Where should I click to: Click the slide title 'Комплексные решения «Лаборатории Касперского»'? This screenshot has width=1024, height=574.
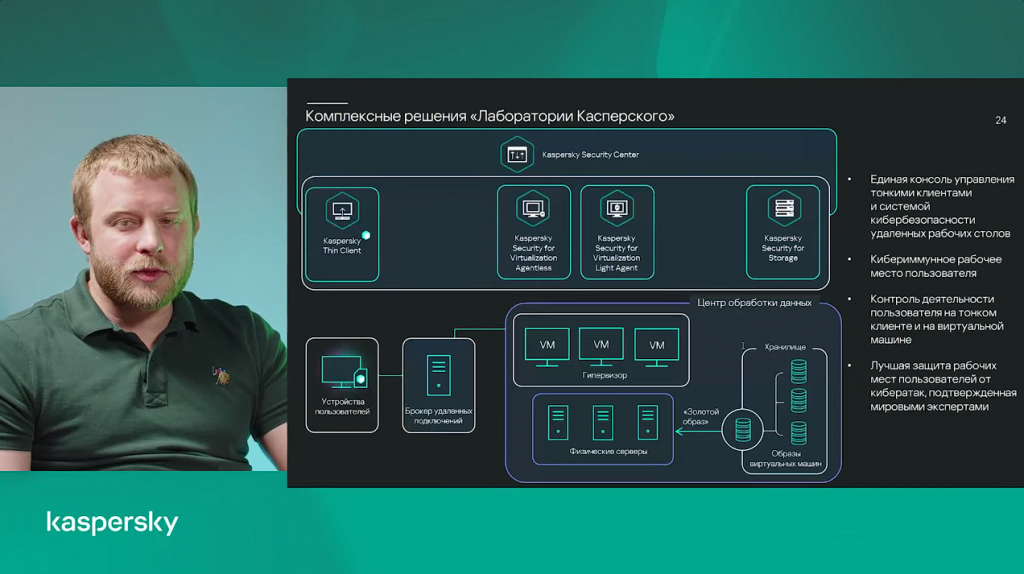pyautogui.click(x=490, y=116)
